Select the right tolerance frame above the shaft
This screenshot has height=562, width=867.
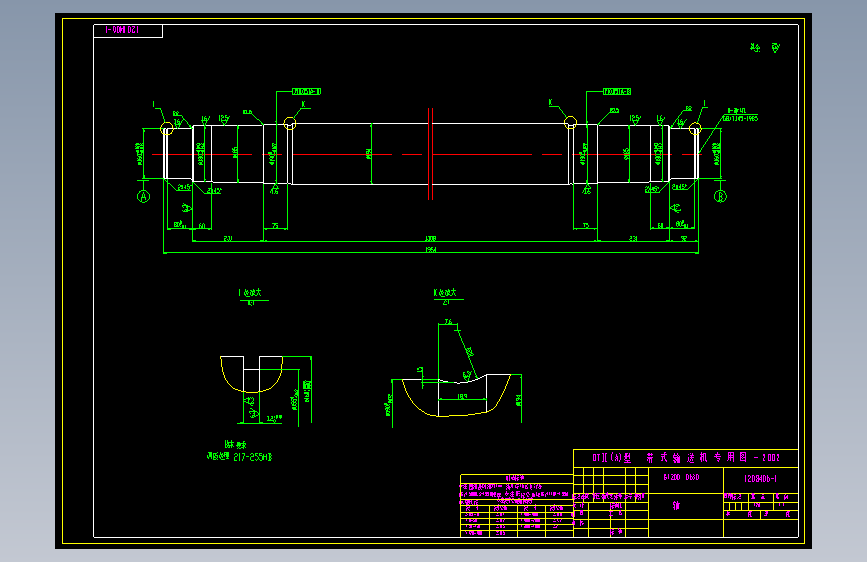[x=617, y=91]
